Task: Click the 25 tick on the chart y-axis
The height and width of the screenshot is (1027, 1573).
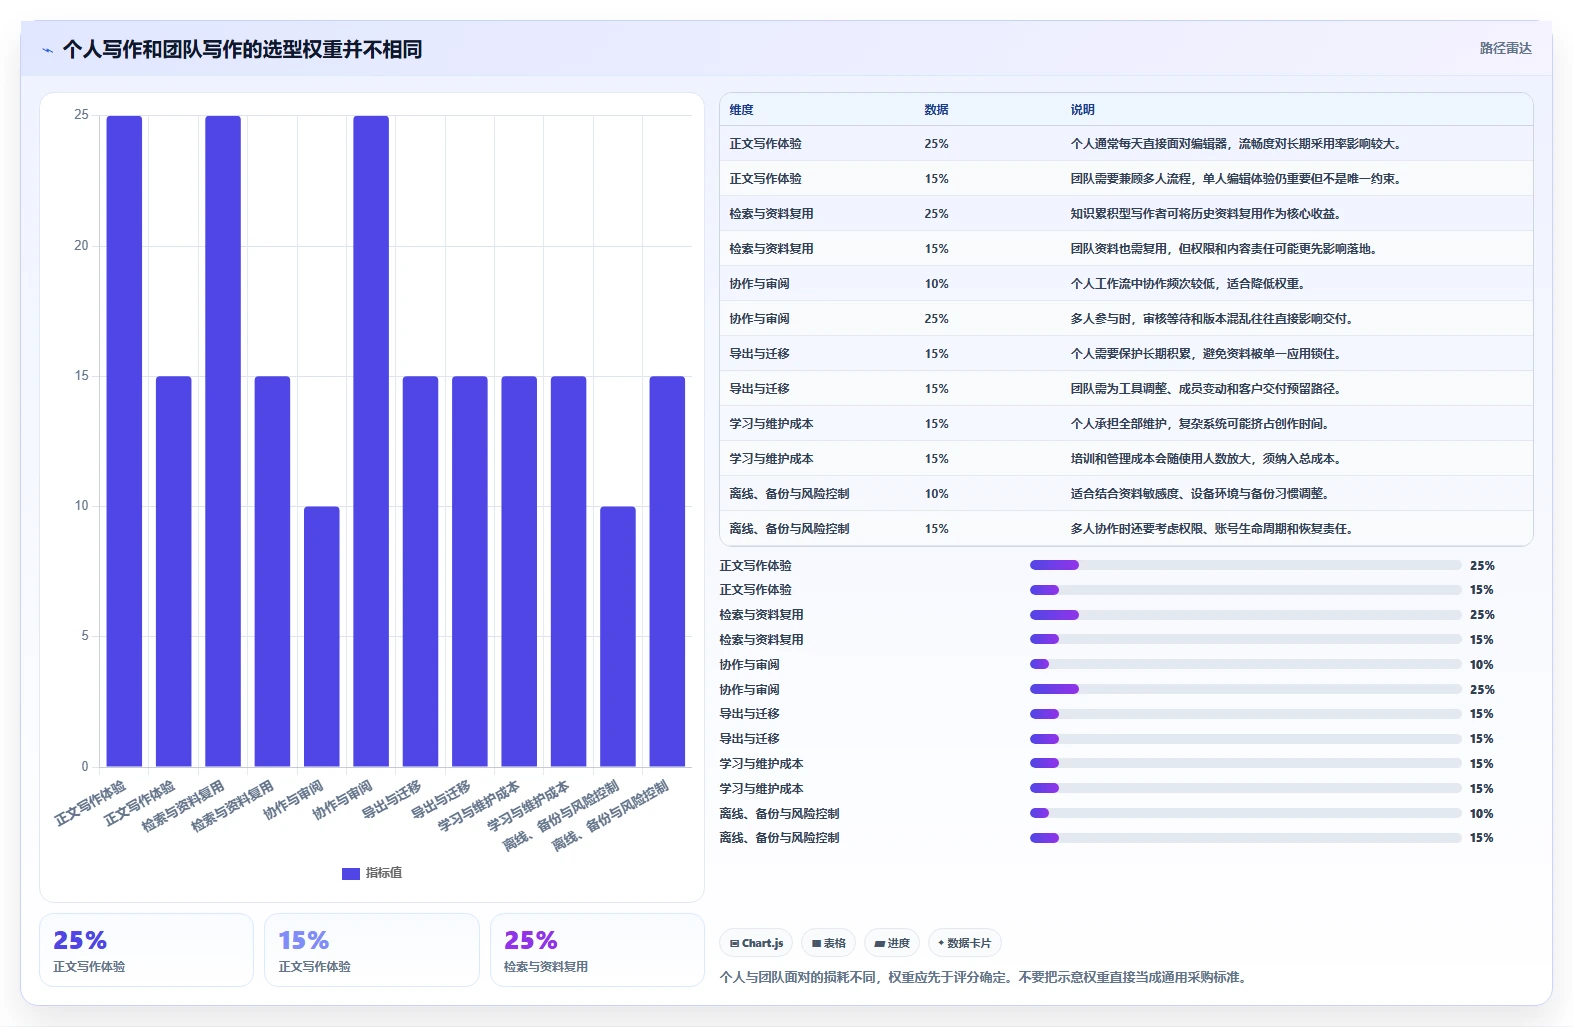Action: coord(81,115)
